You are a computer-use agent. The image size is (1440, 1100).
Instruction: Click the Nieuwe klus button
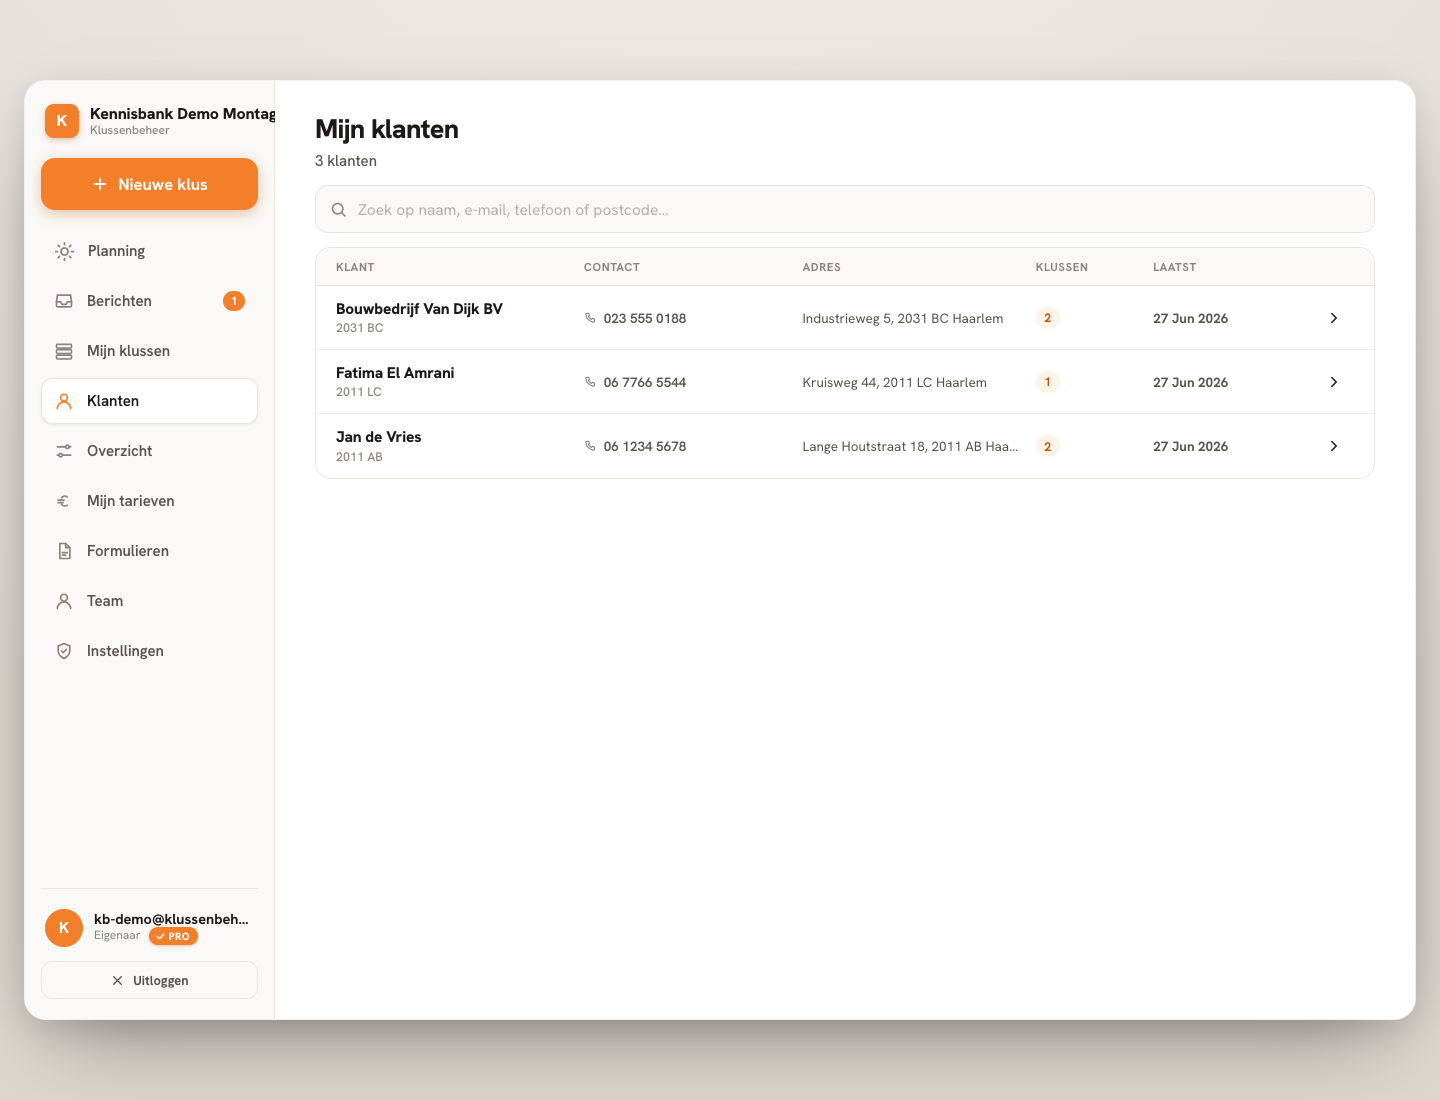point(149,184)
